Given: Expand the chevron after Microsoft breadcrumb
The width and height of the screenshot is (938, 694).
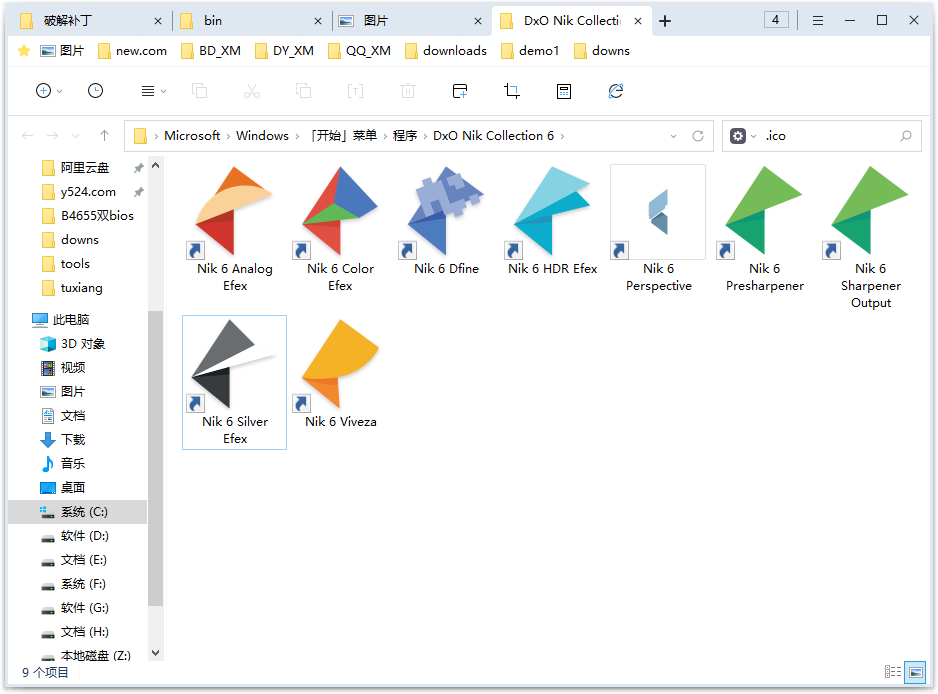Looking at the screenshot, I should pyautogui.click(x=229, y=136).
